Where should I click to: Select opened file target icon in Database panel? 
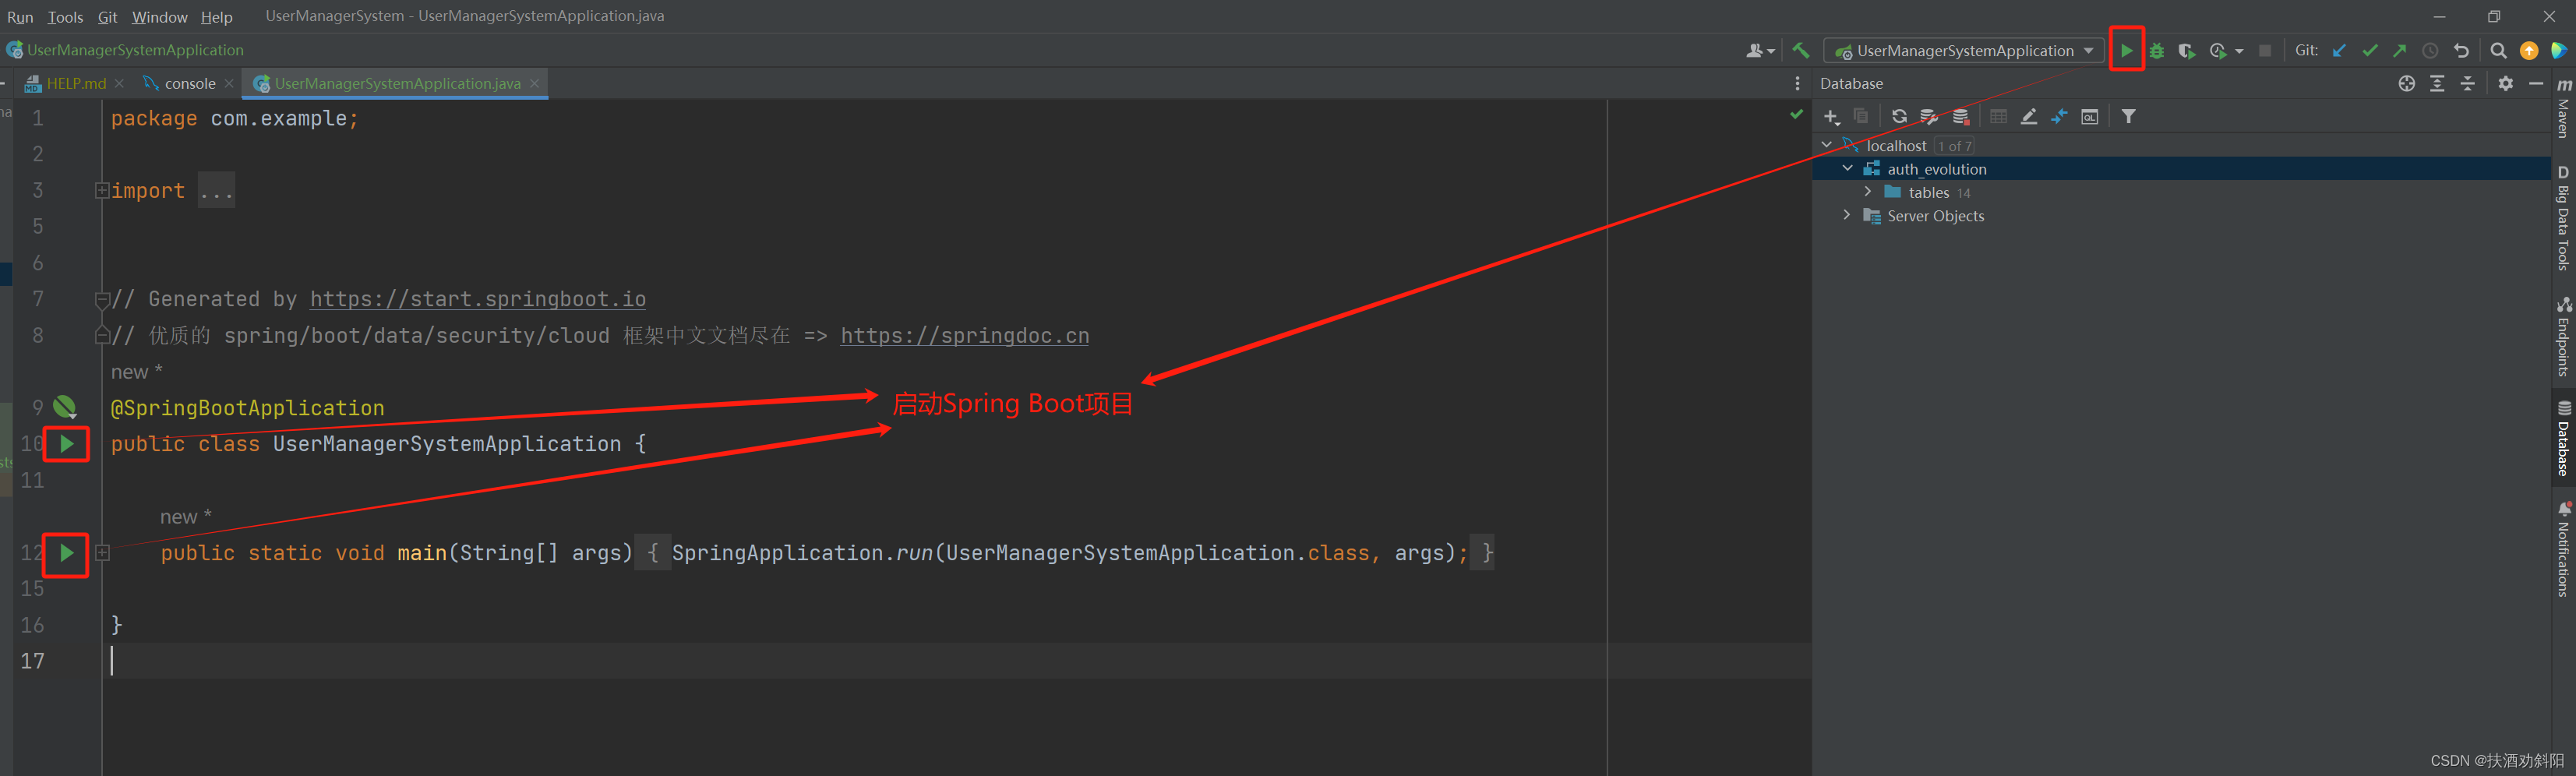point(2407,84)
